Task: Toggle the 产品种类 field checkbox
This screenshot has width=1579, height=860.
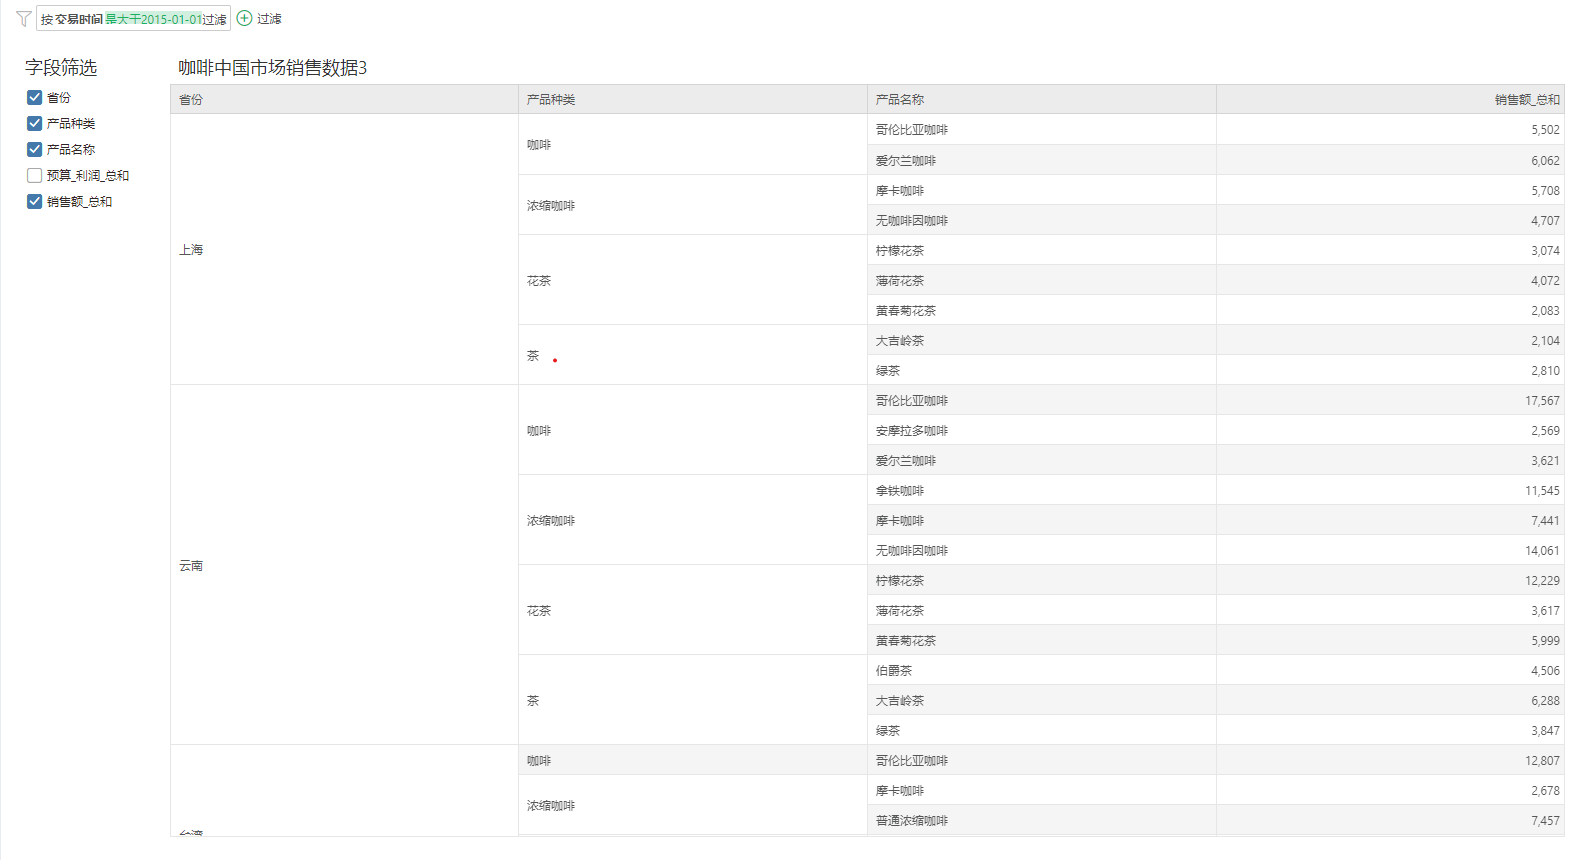Action: point(35,123)
